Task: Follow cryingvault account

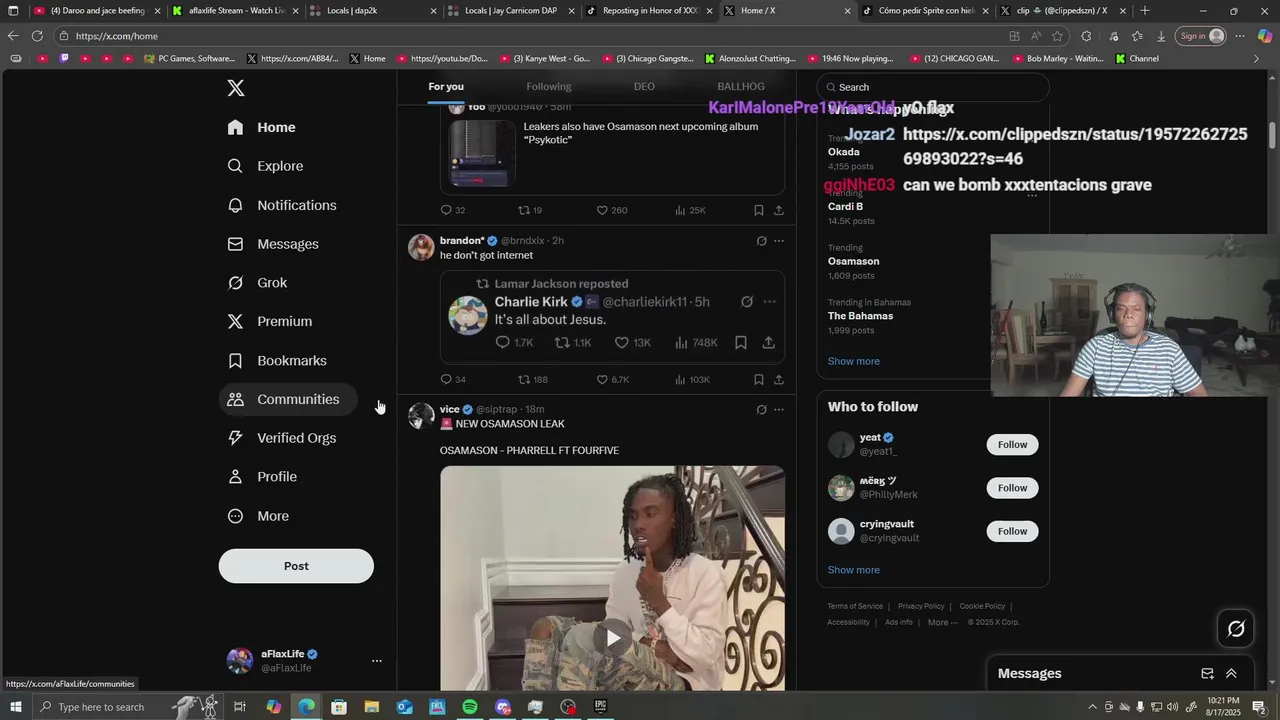Action: pyautogui.click(x=1012, y=531)
